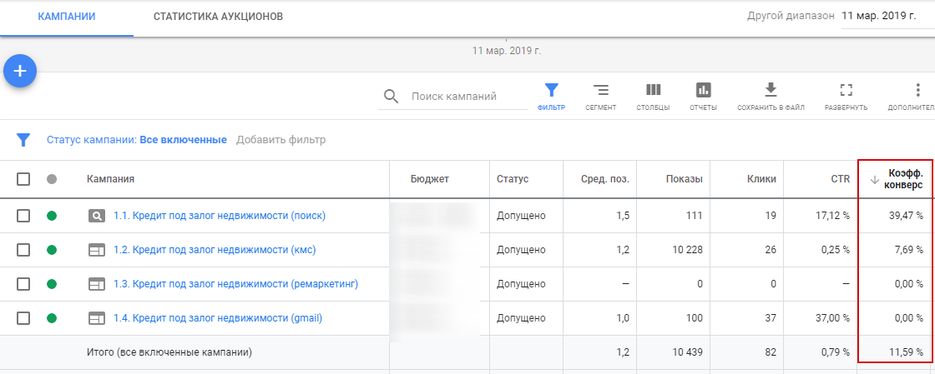Viewport: 935px width, 374px height.
Task: Select the Кампании tab
Action: coord(67,17)
